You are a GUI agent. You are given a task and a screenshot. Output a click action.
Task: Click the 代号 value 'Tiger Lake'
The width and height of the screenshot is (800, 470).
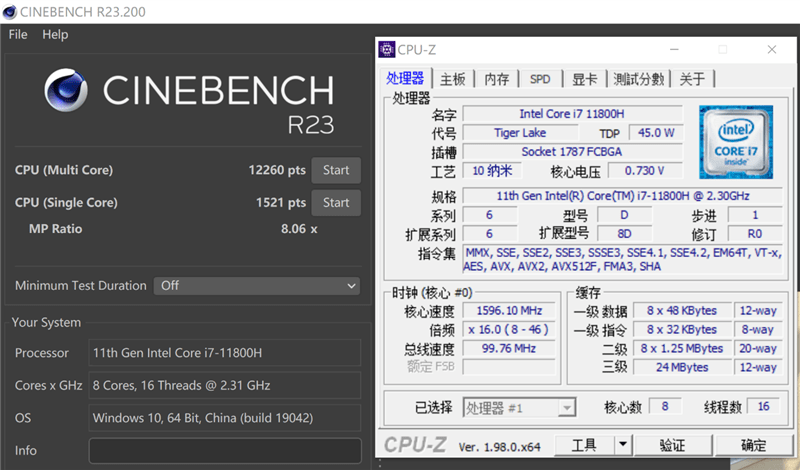(520, 133)
